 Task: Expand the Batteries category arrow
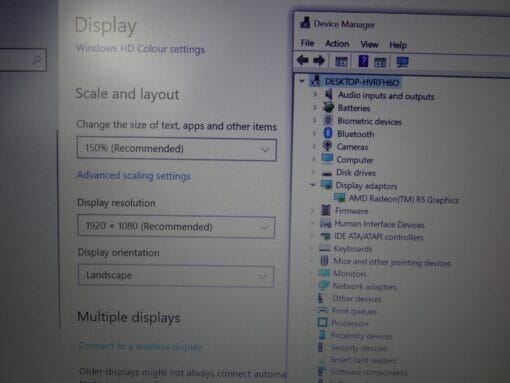[315, 107]
